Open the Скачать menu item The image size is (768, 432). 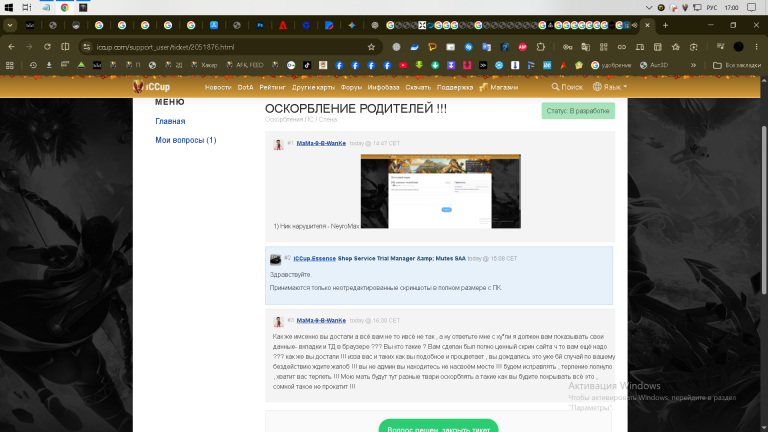click(x=418, y=87)
